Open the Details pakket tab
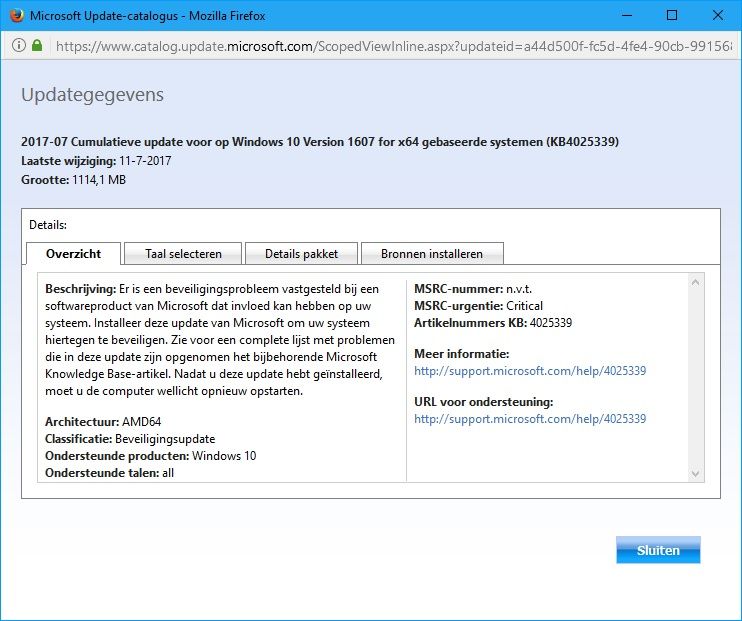 301,254
